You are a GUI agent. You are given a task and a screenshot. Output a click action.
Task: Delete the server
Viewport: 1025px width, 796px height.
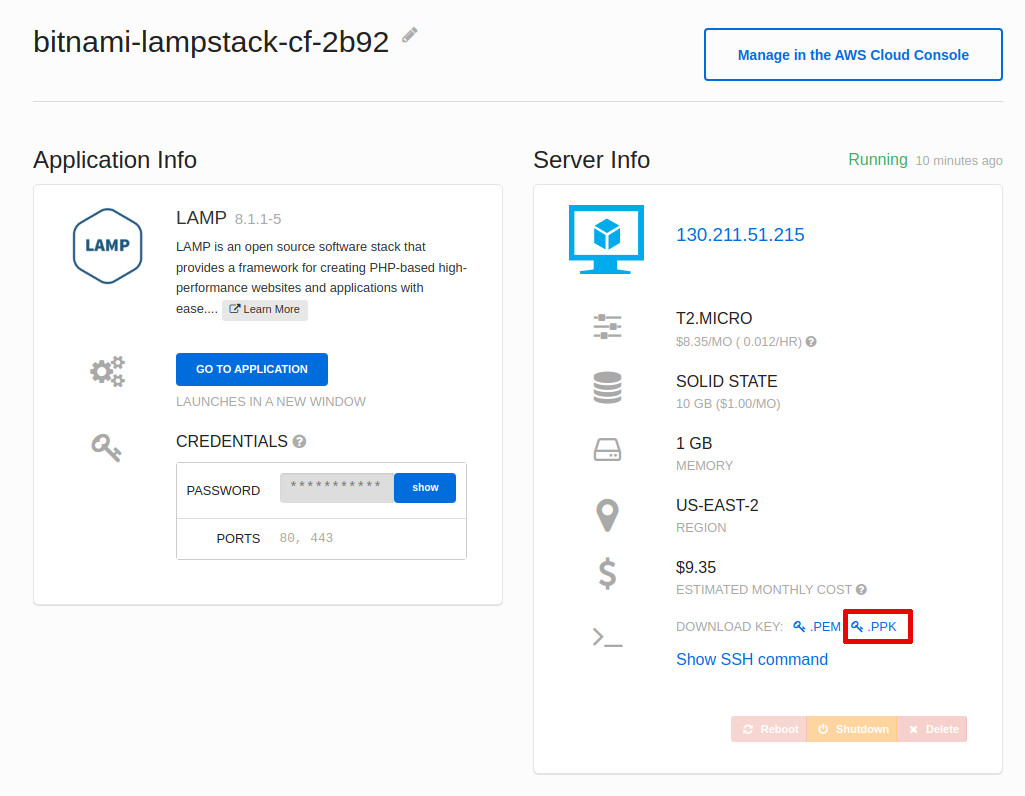[x=932, y=729]
